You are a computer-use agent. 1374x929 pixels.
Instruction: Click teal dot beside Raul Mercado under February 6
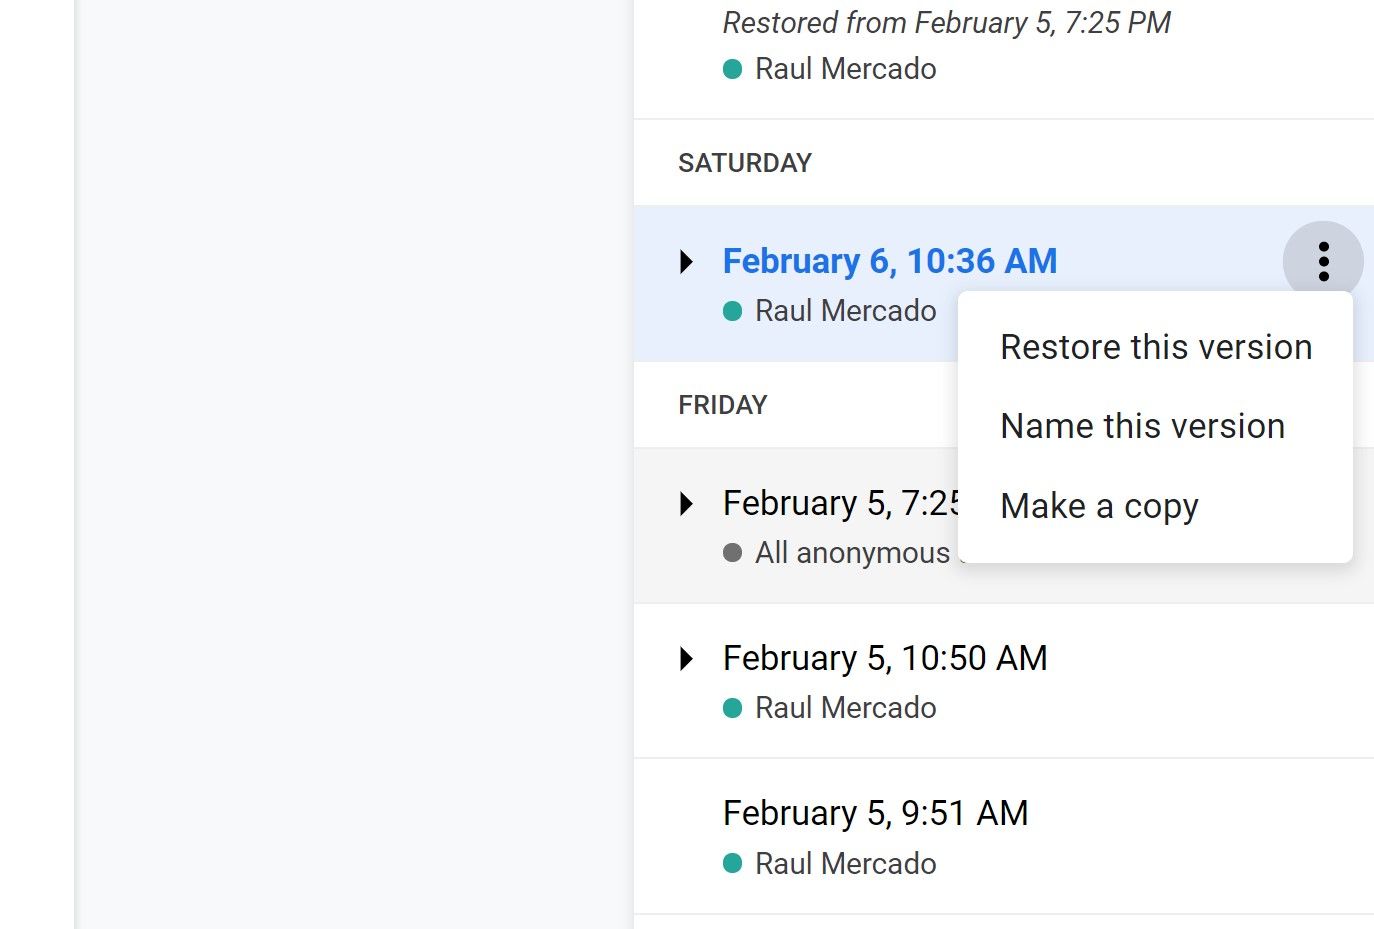pyautogui.click(x=732, y=311)
